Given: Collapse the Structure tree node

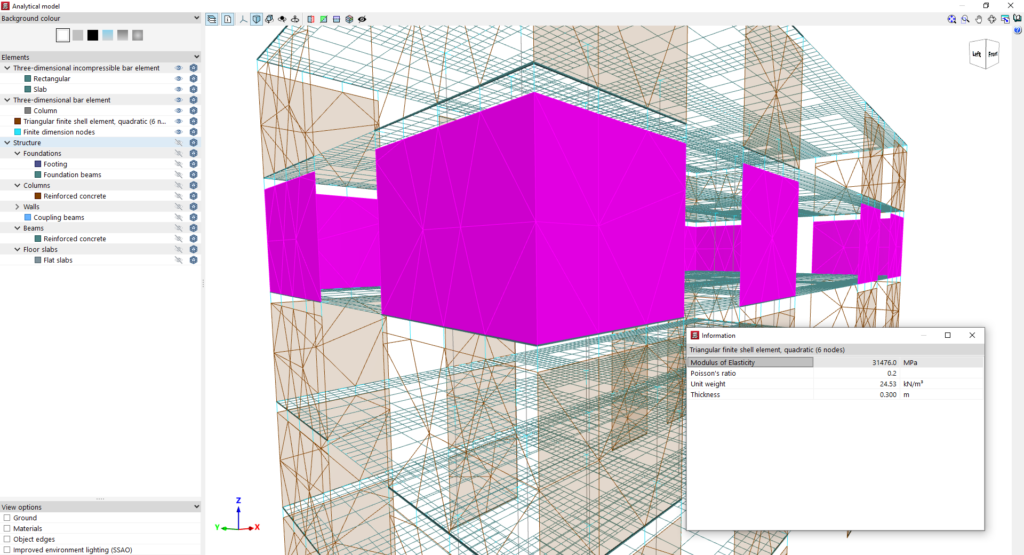Looking at the screenshot, I should point(7,142).
